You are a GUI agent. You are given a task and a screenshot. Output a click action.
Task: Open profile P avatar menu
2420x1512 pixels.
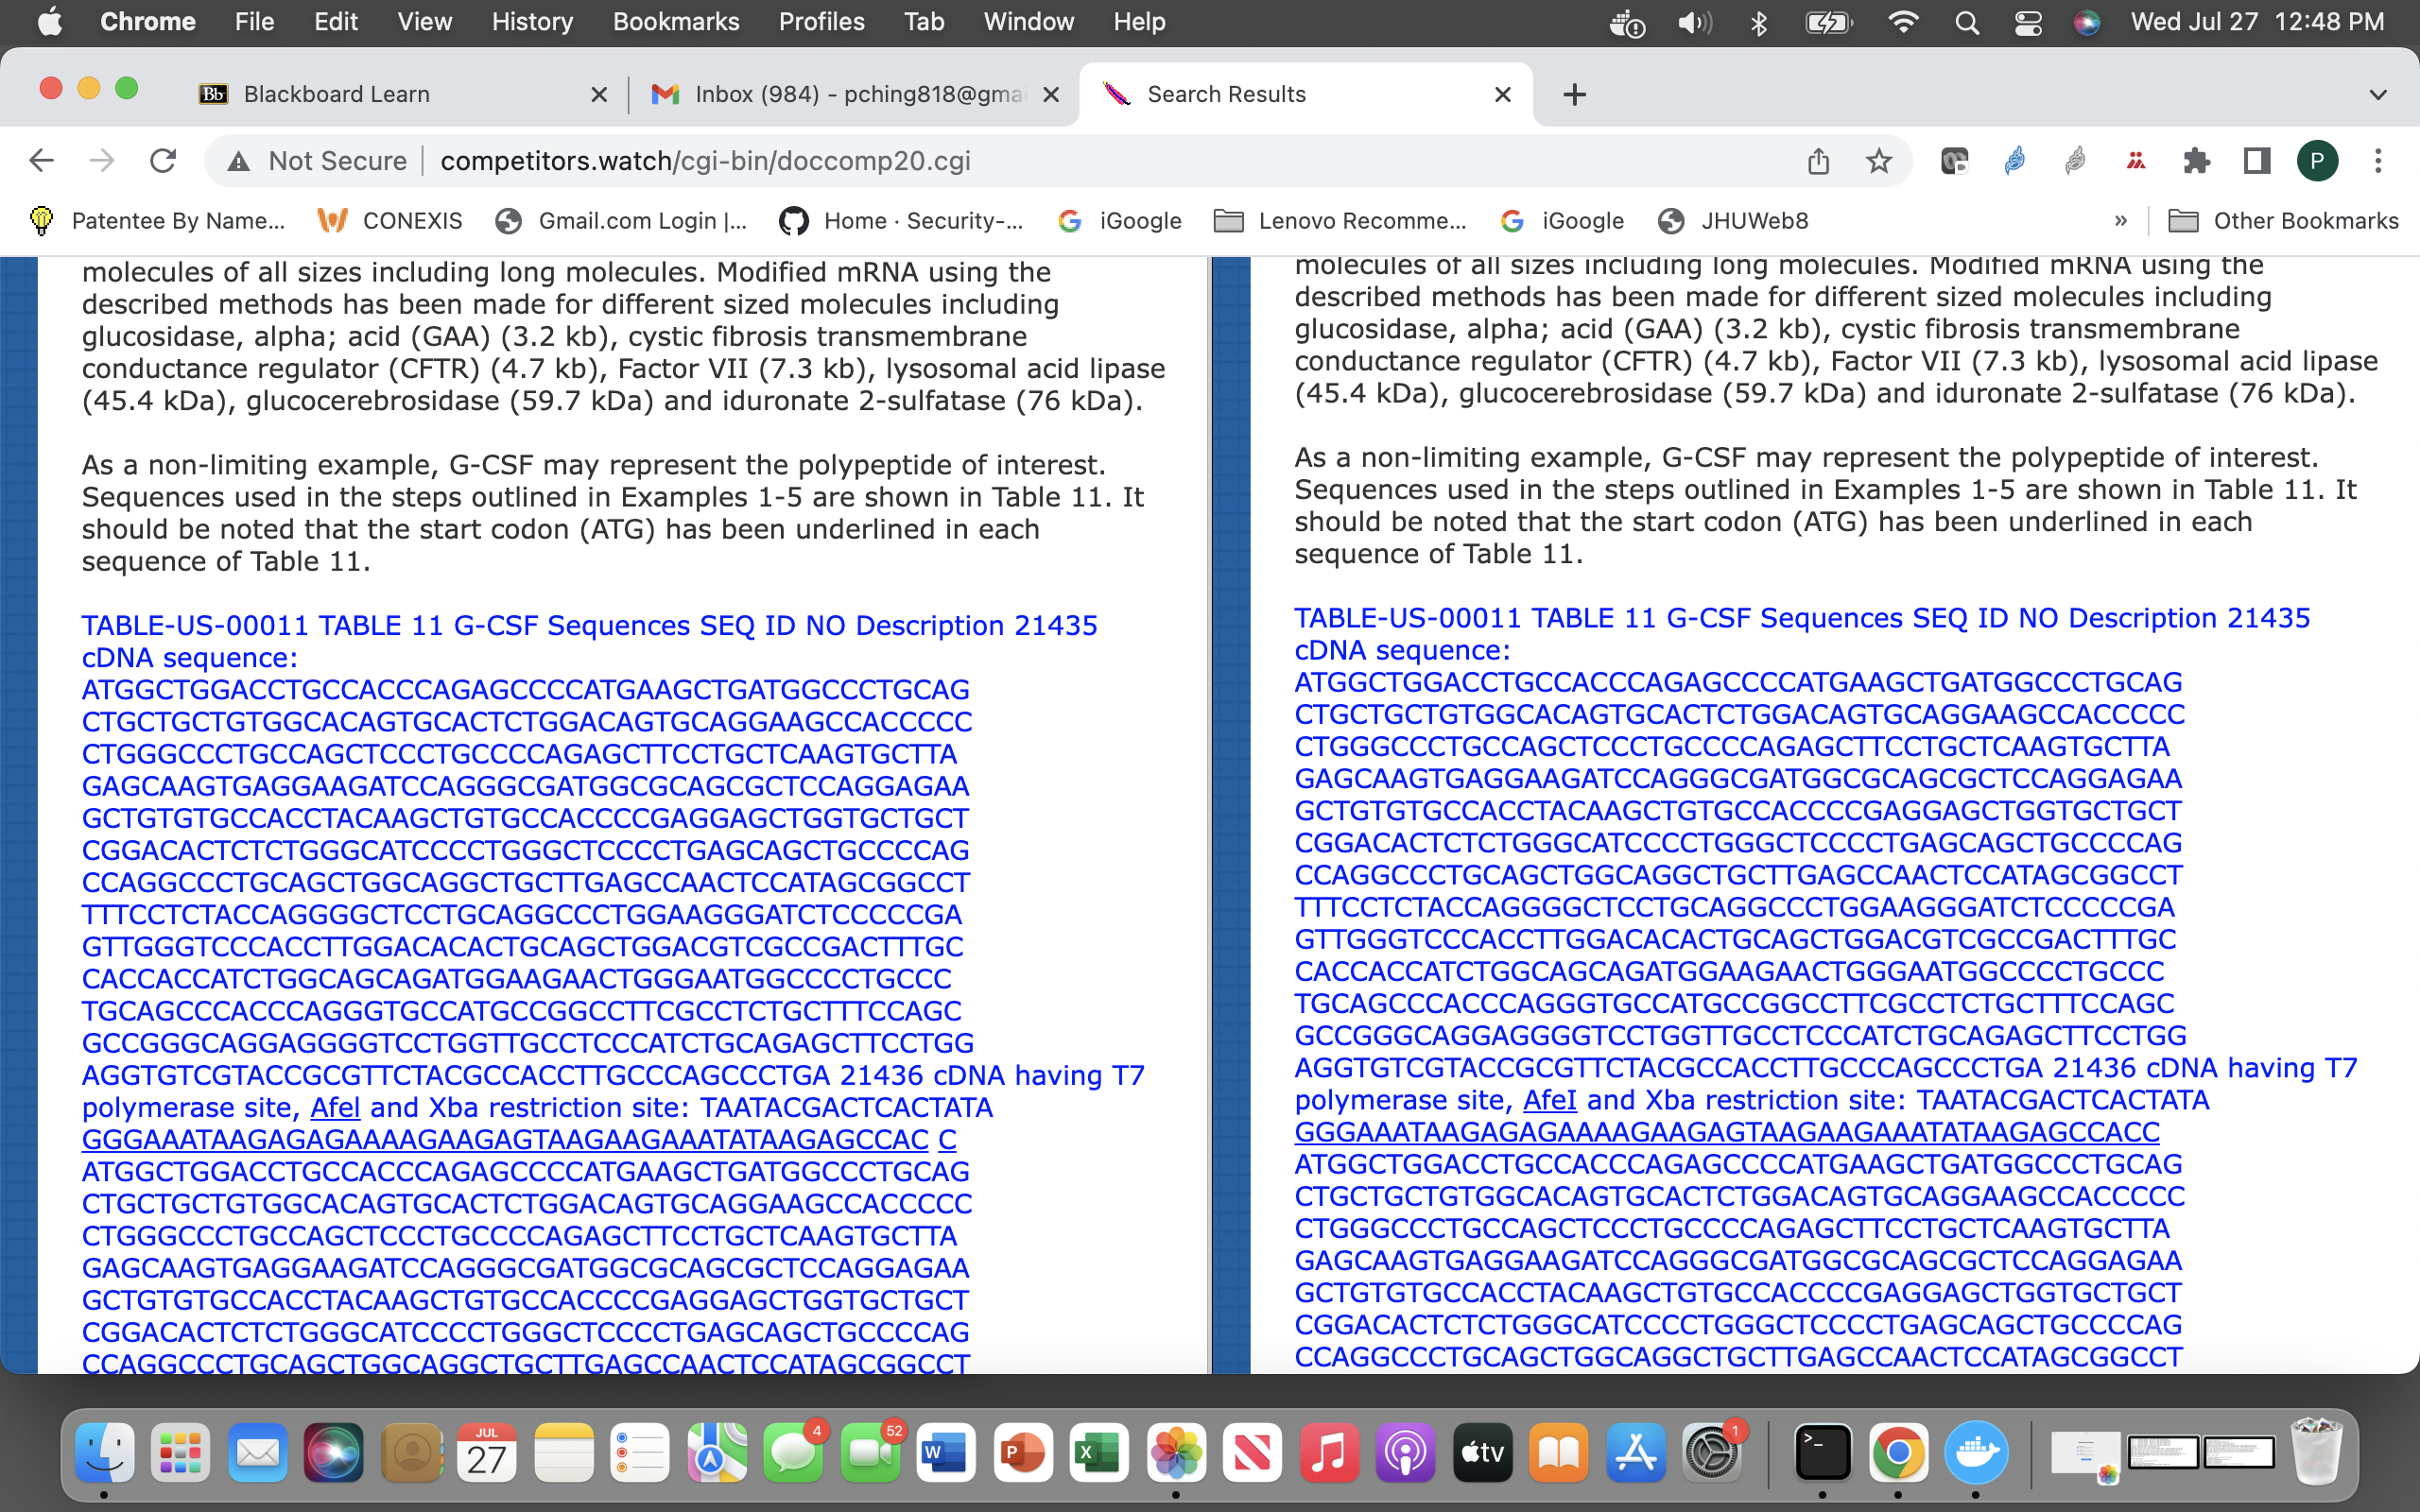2317,161
